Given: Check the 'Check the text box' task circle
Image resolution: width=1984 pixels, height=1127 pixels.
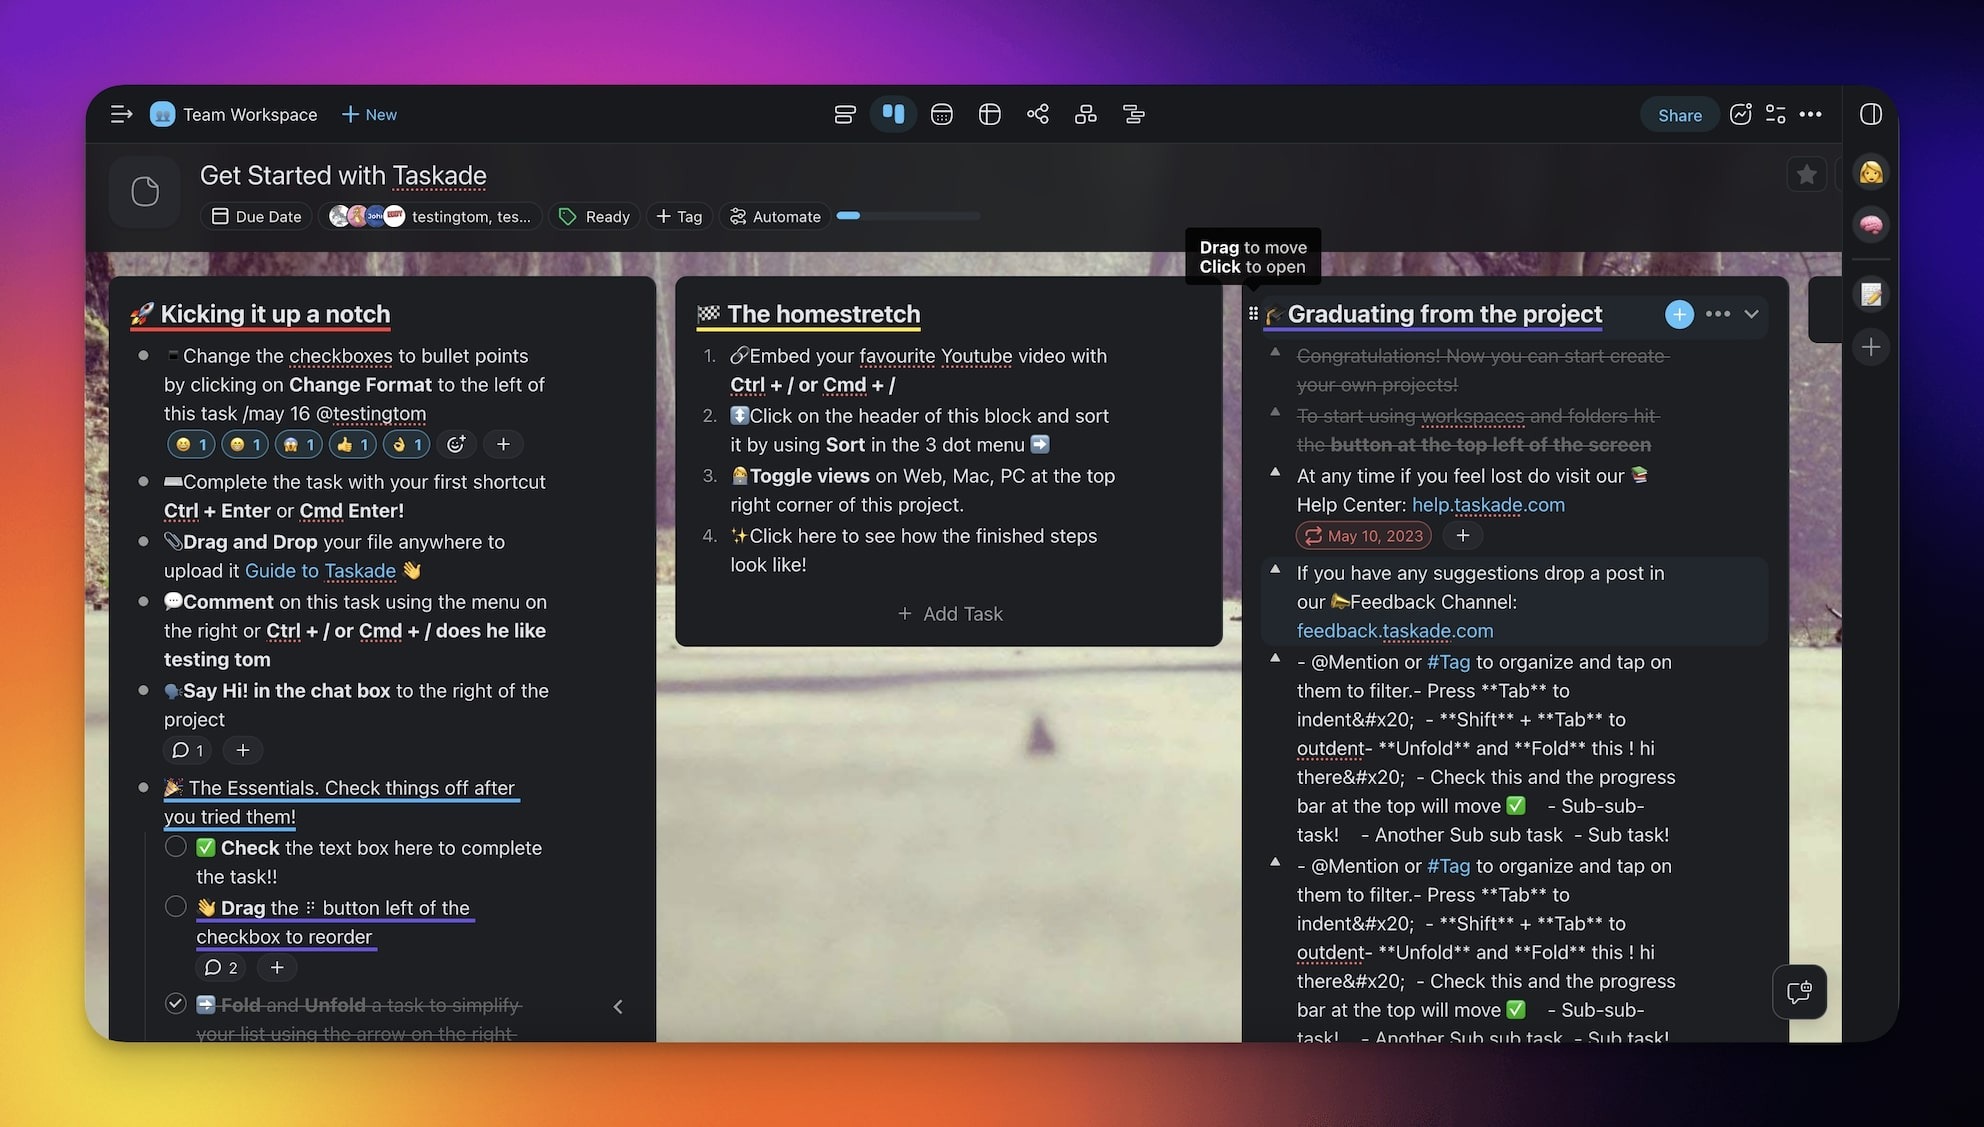Looking at the screenshot, I should pyautogui.click(x=176, y=847).
